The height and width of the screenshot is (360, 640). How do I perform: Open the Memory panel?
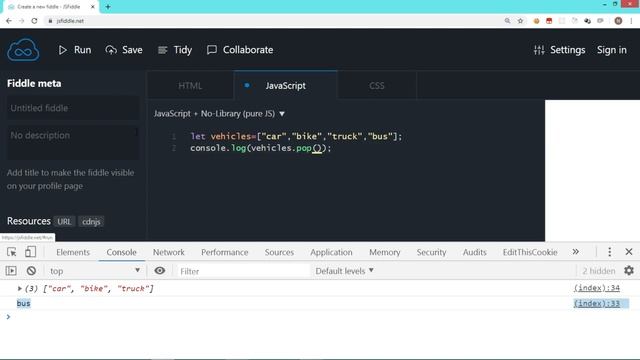(384, 252)
